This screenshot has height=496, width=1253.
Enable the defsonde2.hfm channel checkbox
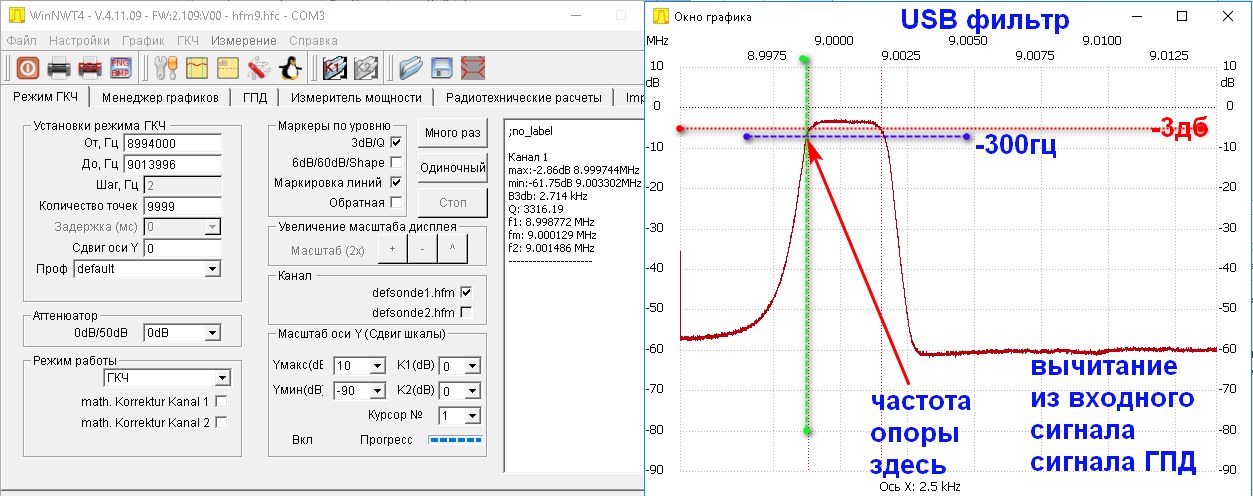[465, 312]
